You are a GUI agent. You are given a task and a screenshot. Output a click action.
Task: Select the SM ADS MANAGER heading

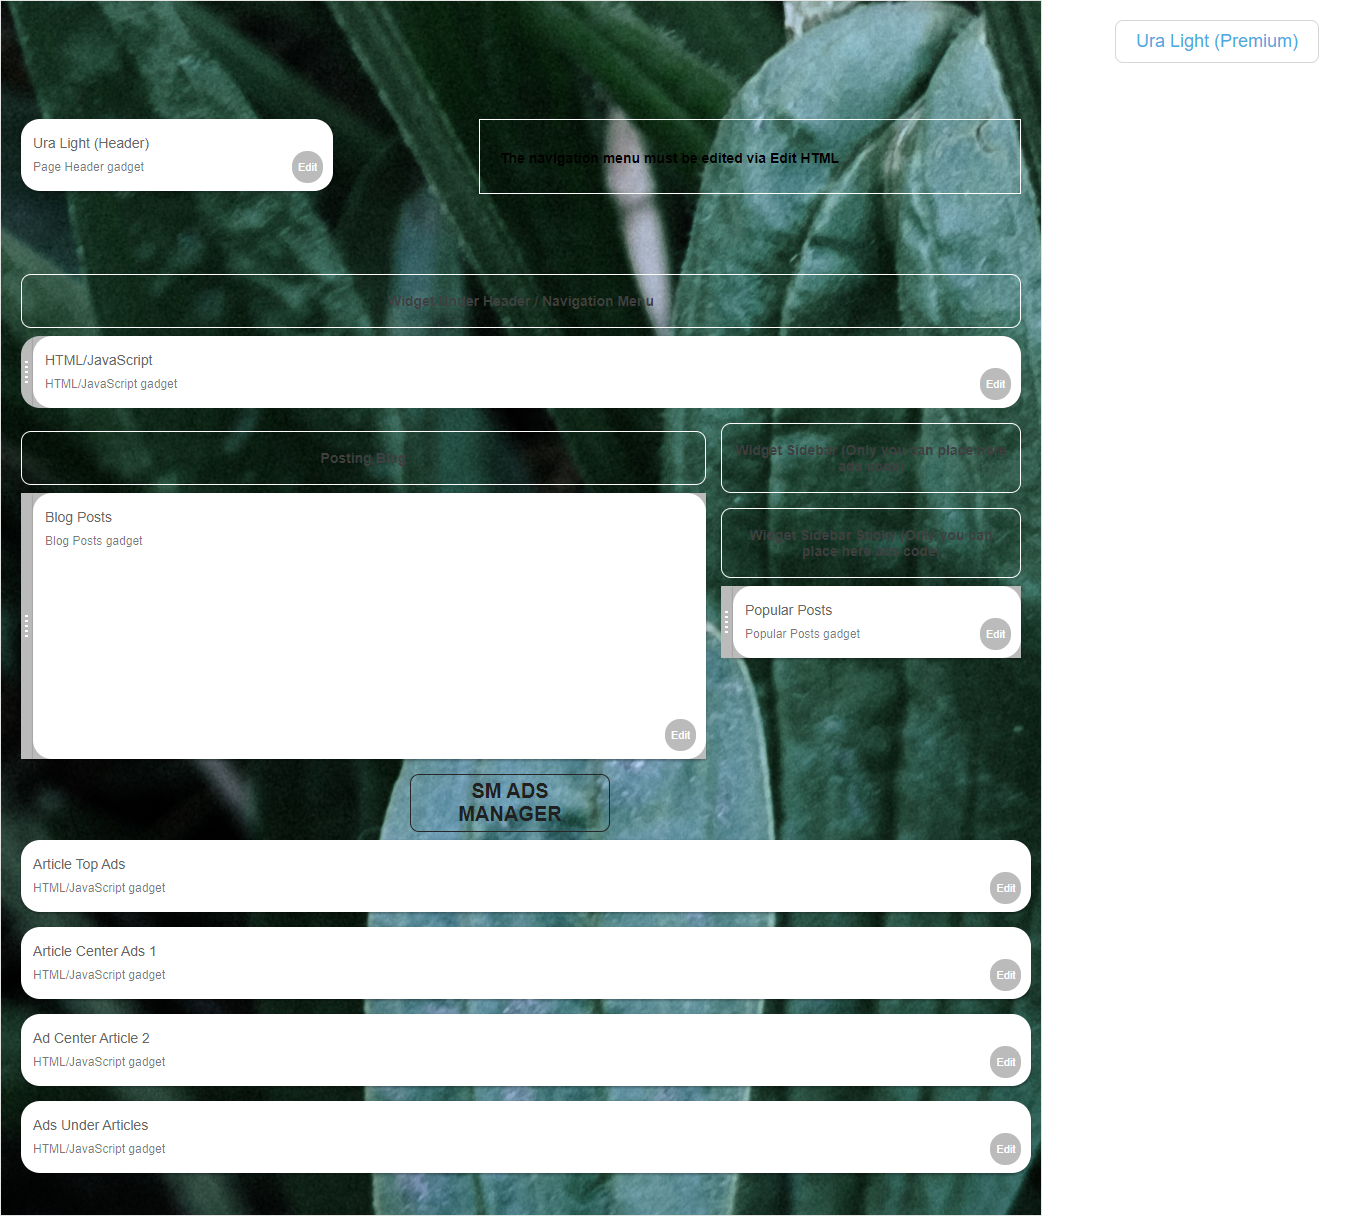[510, 802]
